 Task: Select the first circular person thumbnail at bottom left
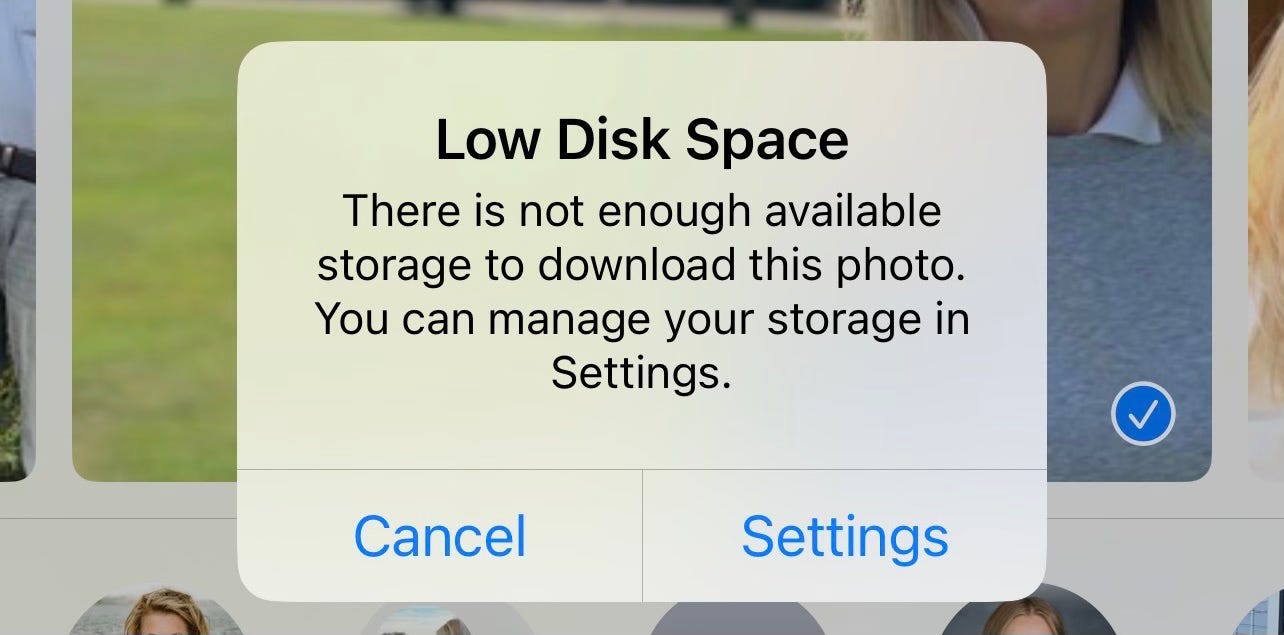pyautogui.click(x=156, y=610)
